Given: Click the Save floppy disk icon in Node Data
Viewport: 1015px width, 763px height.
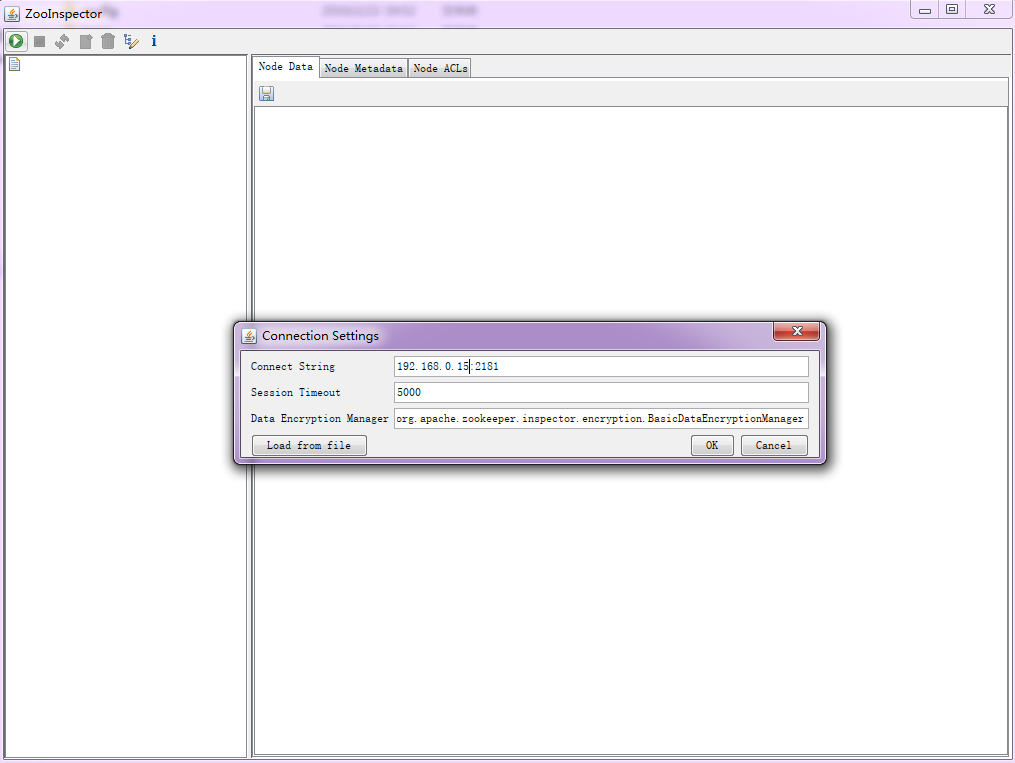Looking at the screenshot, I should coord(267,94).
